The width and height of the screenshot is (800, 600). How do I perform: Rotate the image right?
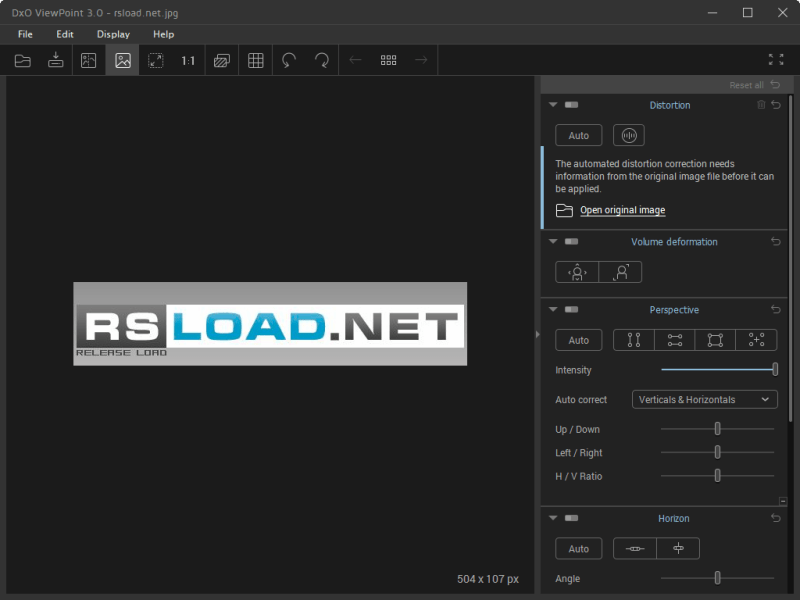point(322,60)
